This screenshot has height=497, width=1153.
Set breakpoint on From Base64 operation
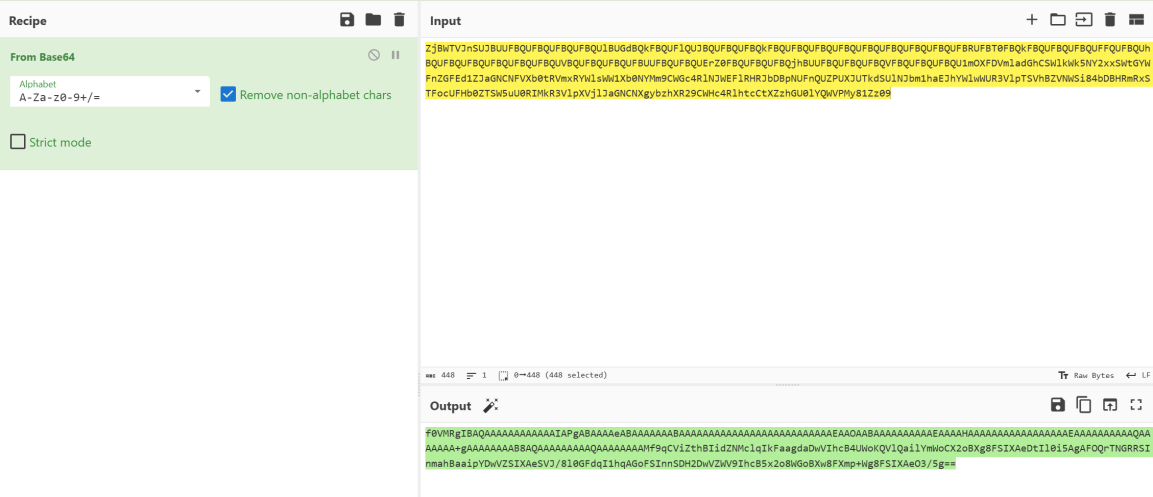[395, 56]
